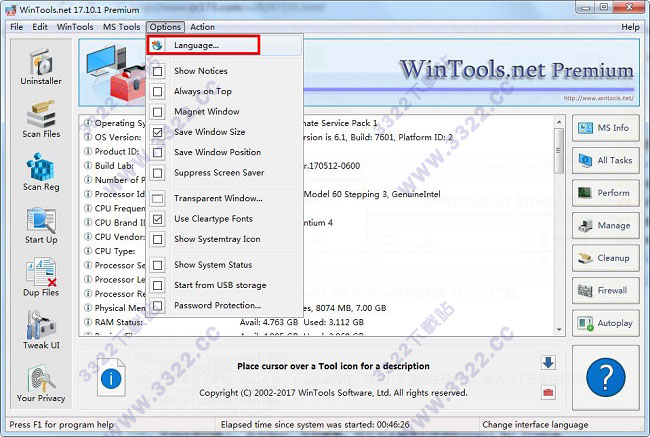The image size is (650, 437).
Task: Open the File menu
Action: point(17,27)
